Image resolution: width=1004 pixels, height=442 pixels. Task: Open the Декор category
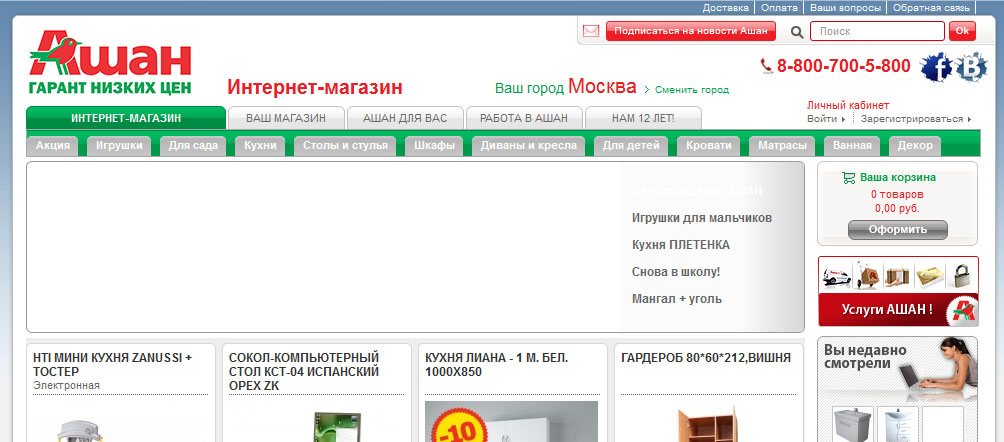click(x=915, y=145)
